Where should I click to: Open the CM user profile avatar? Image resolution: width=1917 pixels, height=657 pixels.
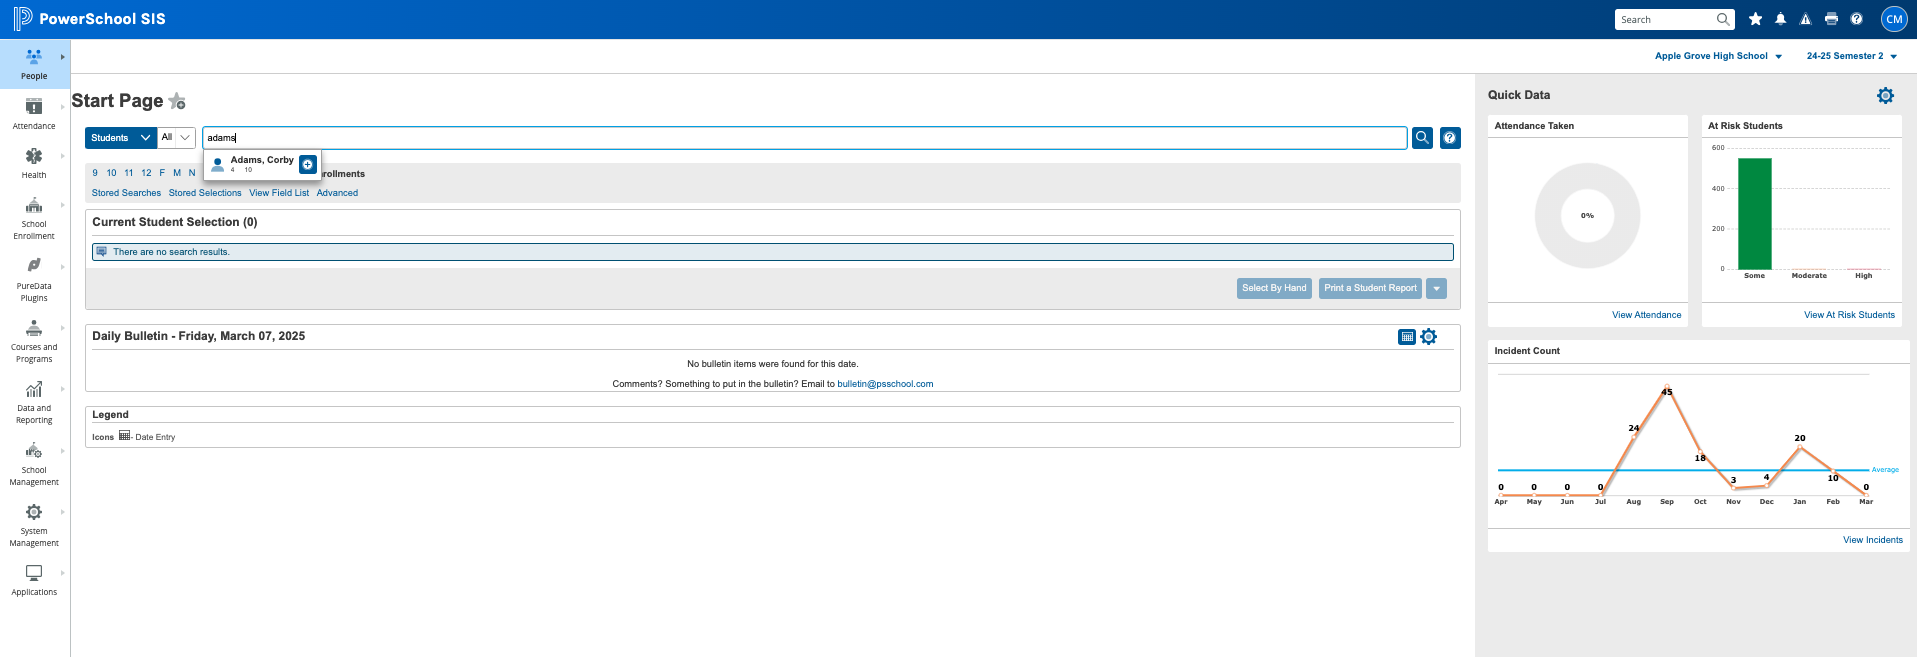[x=1894, y=19]
